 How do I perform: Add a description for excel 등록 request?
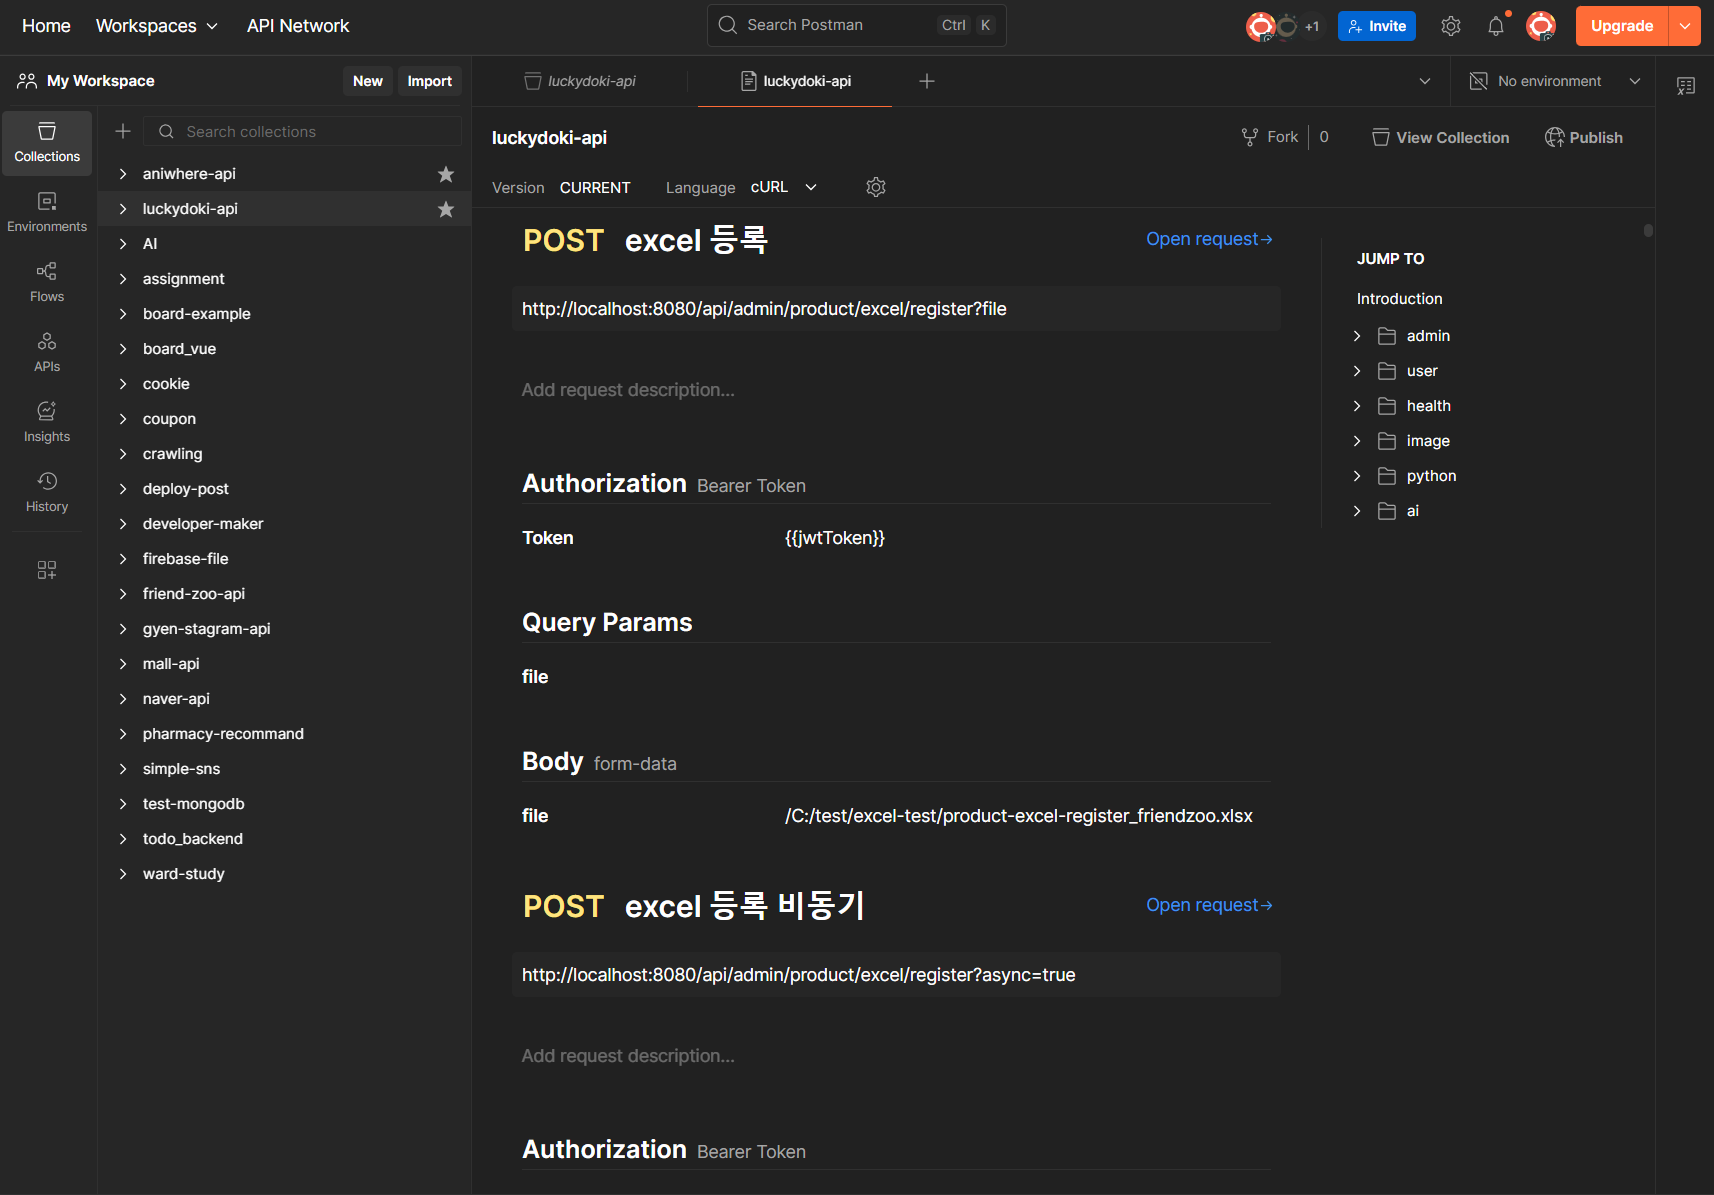[x=628, y=390]
